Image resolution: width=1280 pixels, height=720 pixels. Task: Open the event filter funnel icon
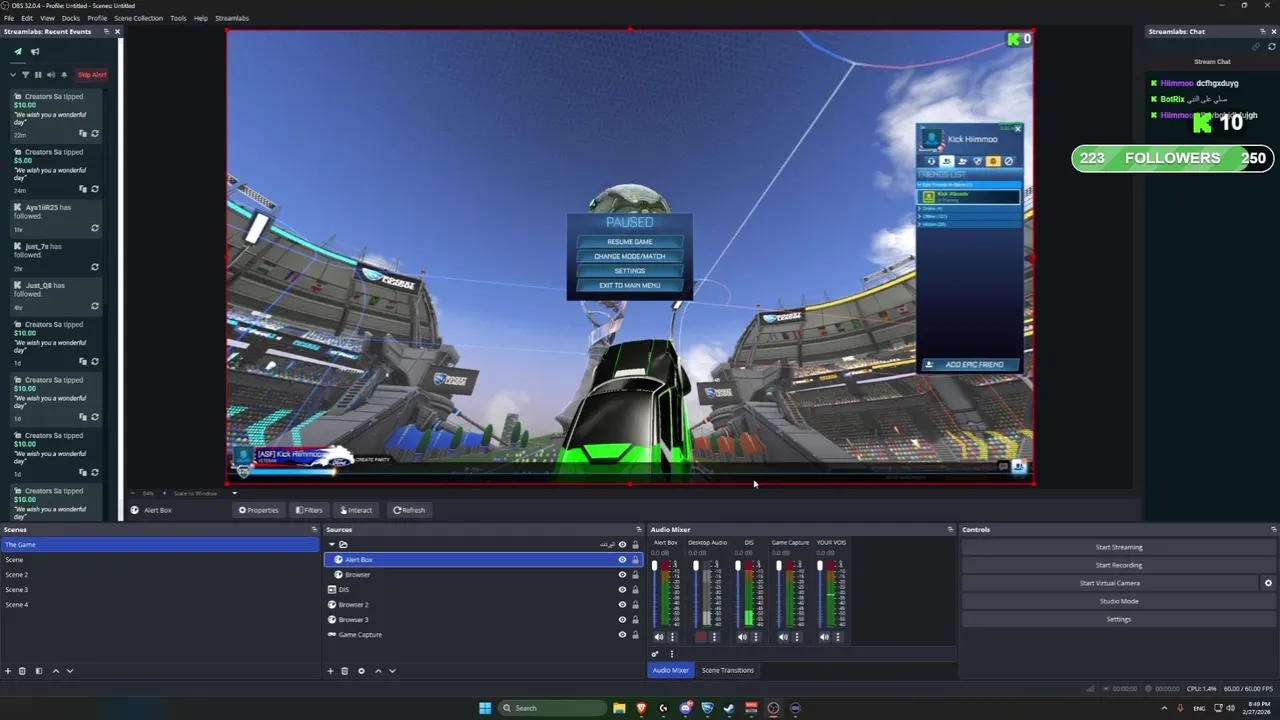click(26, 75)
